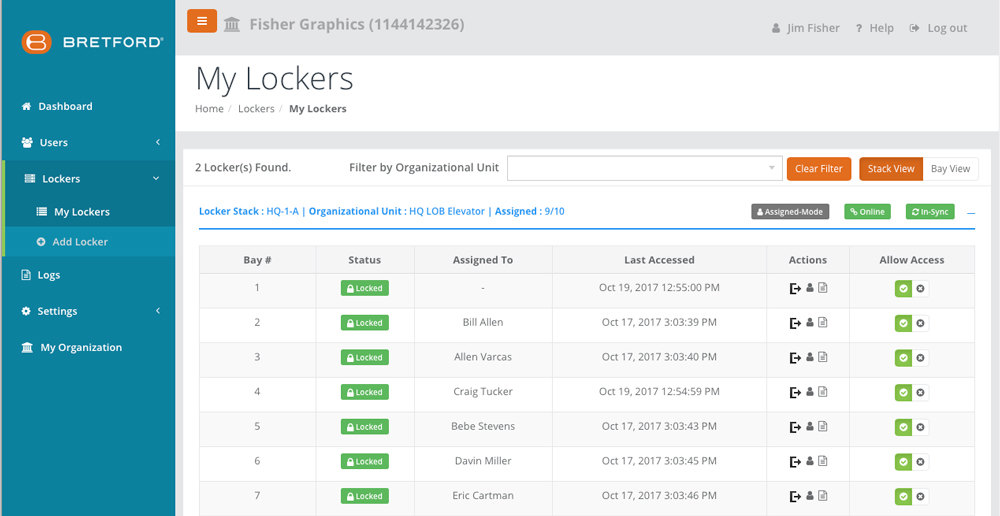Switch to Stack View
The width and height of the screenshot is (1000, 516).
coord(891,168)
